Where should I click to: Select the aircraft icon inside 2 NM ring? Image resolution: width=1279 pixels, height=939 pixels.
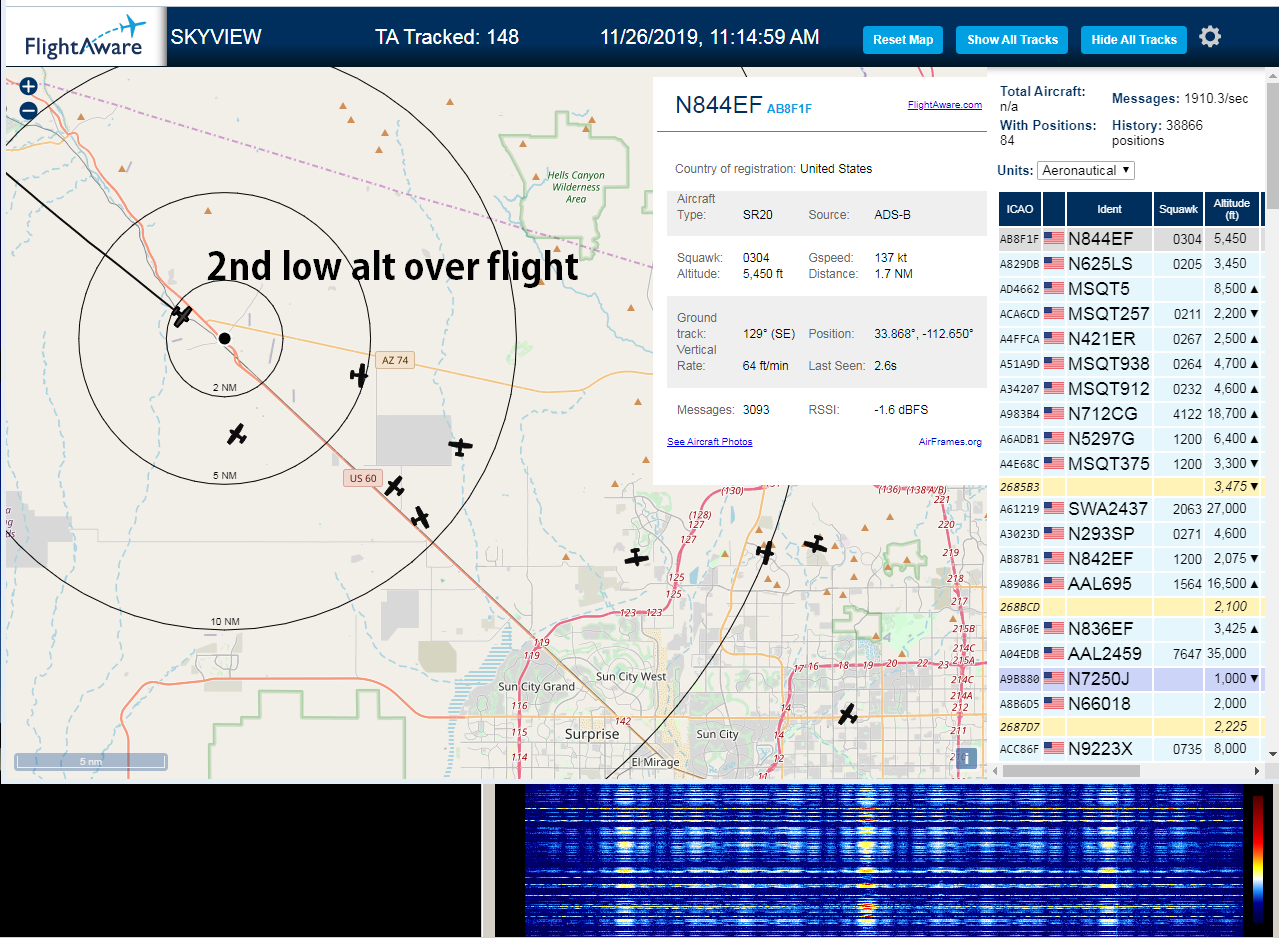point(181,316)
